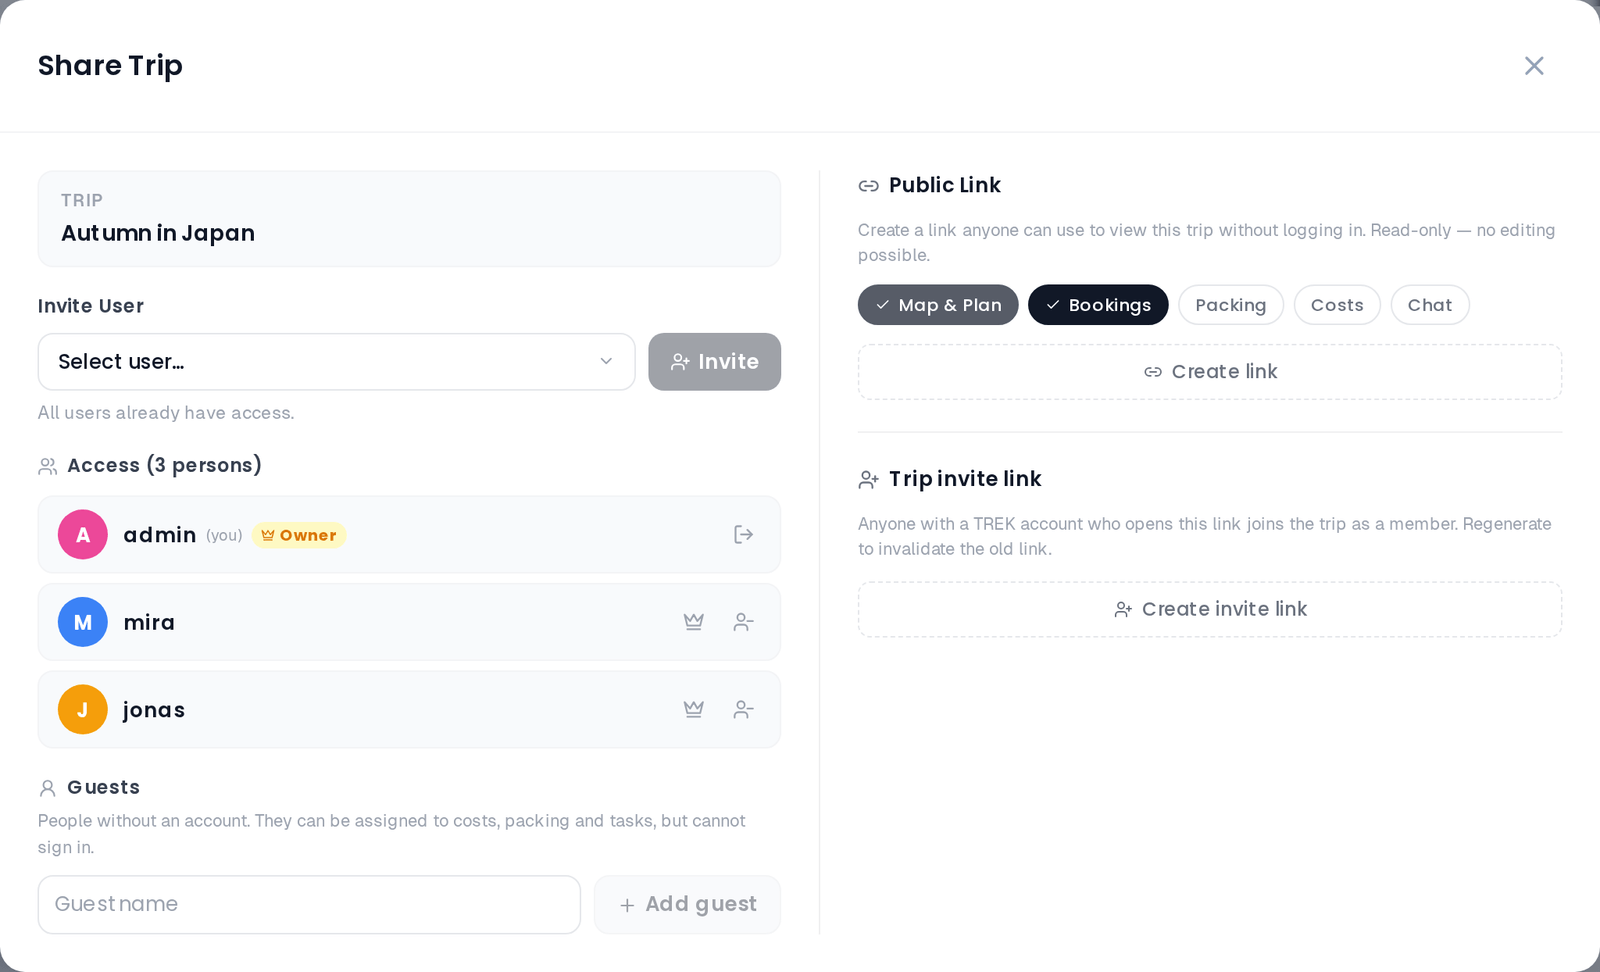Disable the Map & Plan option
1600x972 pixels.
pos(938,305)
